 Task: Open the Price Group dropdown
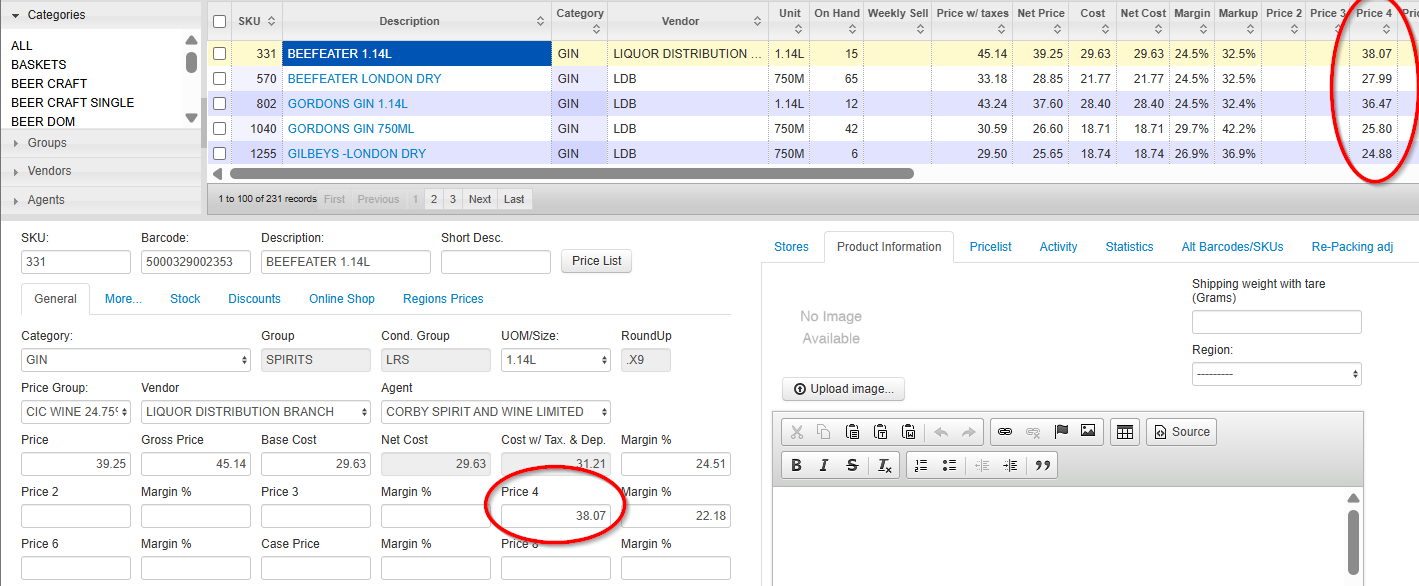click(76, 412)
